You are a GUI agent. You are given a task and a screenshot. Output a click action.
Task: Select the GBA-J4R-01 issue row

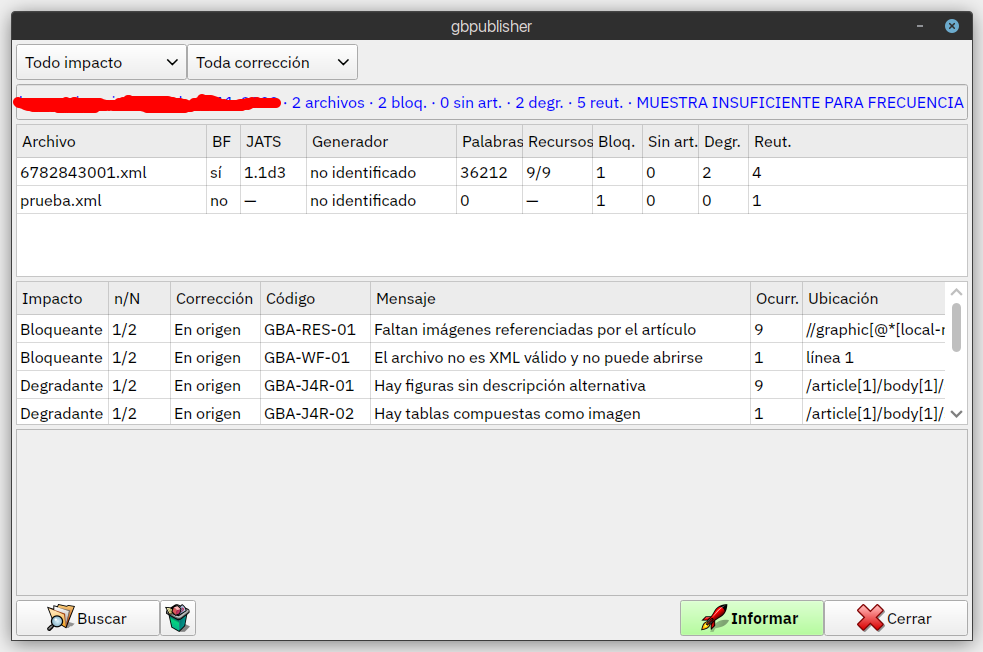point(481,386)
